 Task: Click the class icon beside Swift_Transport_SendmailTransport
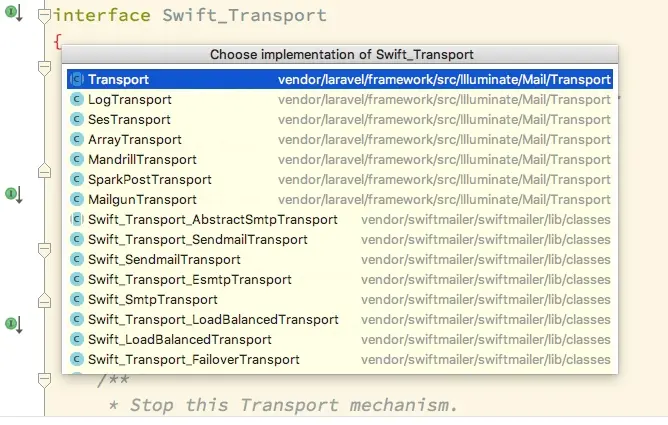[x=77, y=240]
